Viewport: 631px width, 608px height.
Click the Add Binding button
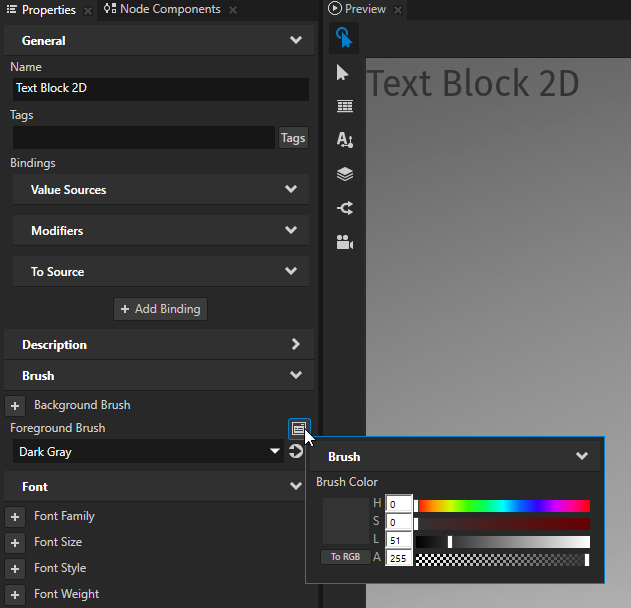[x=161, y=309]
